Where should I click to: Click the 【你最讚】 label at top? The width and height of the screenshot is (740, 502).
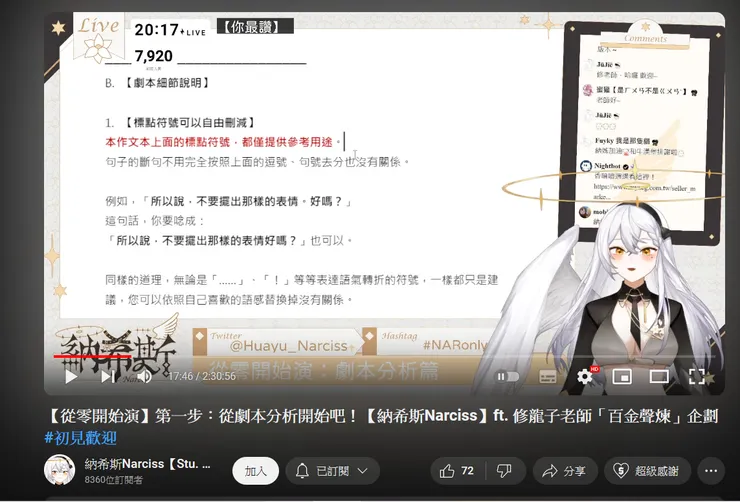[255, 26]
